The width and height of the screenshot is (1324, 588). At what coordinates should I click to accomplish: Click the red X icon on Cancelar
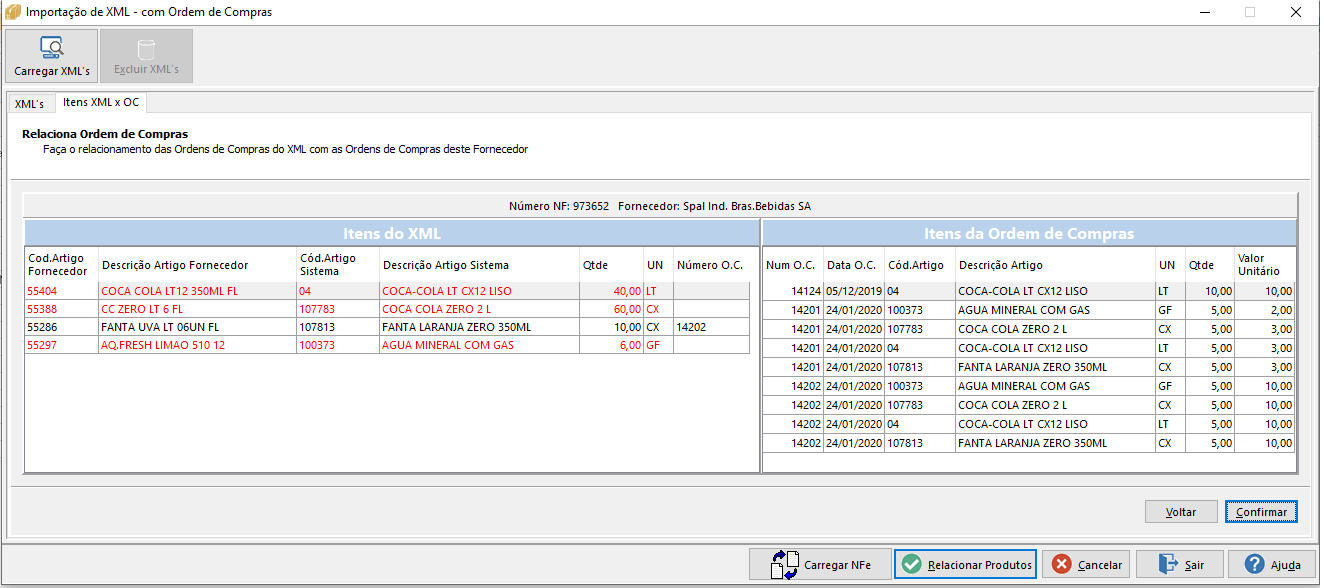(1061, 565)
